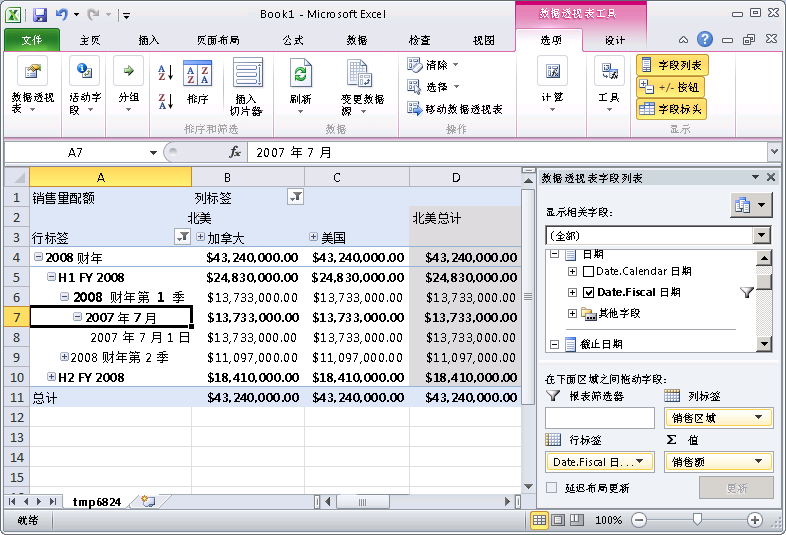Viewport: 786px width, 535px height.
Task: Sort descending with the Z-A icon
Action: coord(165,102)
